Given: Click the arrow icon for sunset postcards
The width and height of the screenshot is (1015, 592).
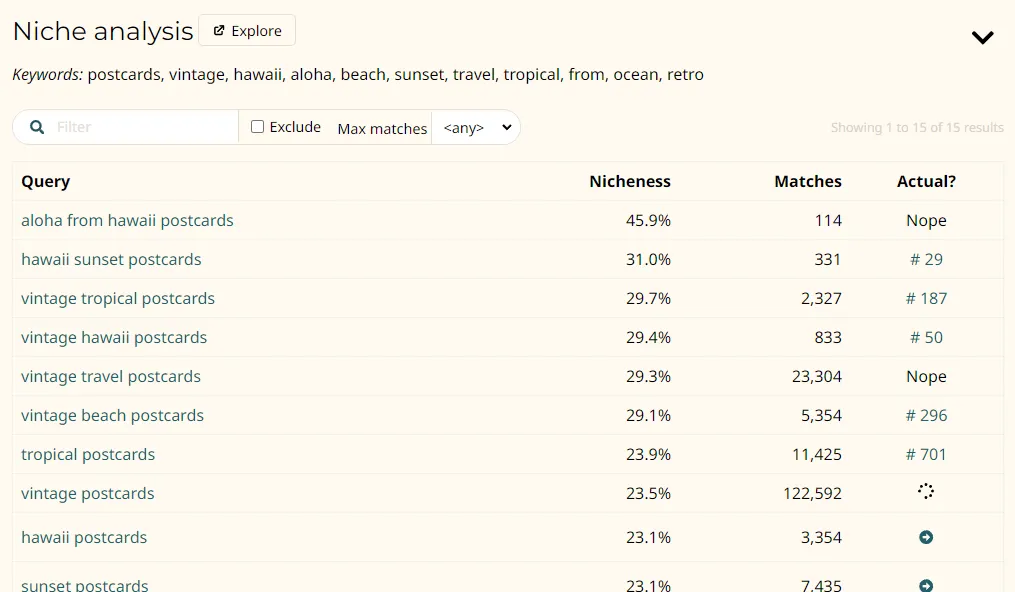Looking at the screenshot, I should click(x=925, y=585).
